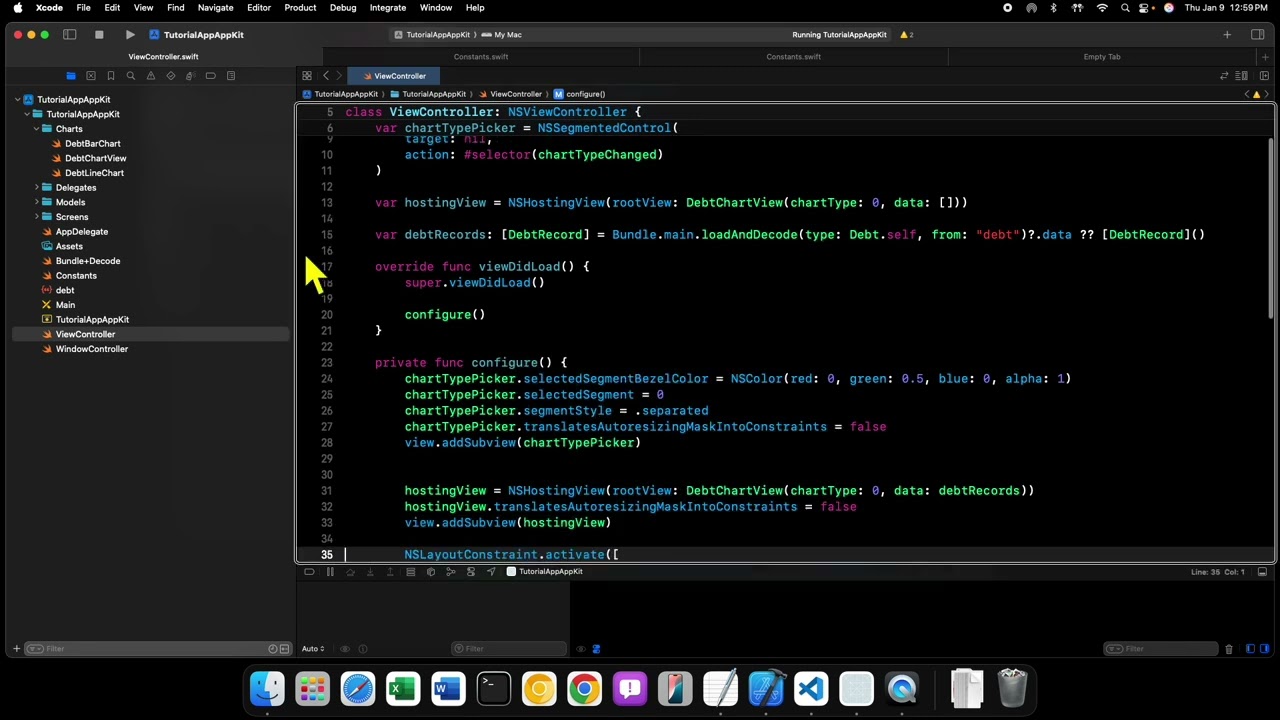Open the Editor menu
Screen dimensions: 1280x720
point(258,8)
